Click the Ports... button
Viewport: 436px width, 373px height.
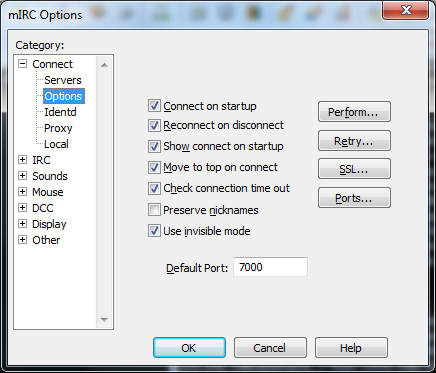click(354, 198)
